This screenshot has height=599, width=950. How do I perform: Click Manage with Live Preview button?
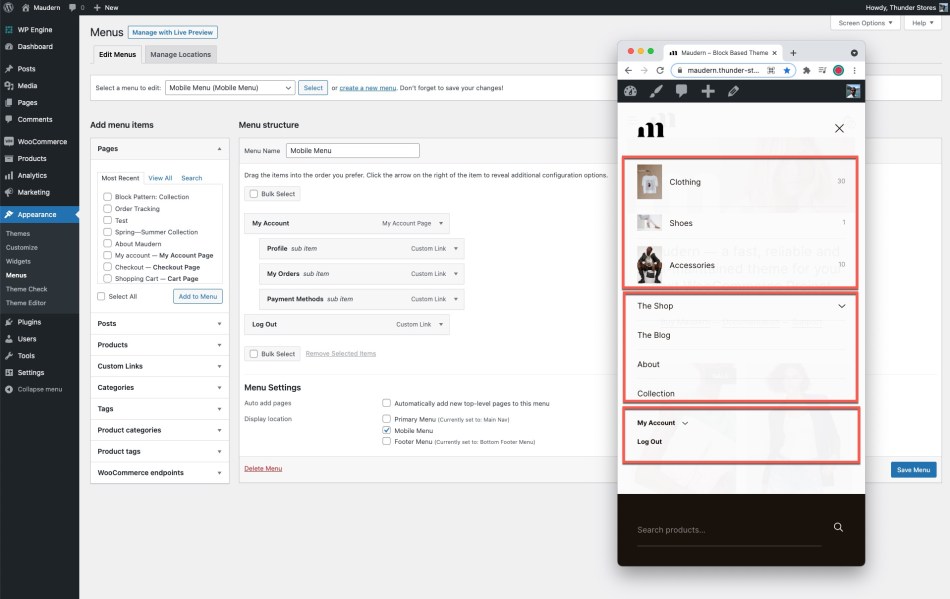(173, 33)
